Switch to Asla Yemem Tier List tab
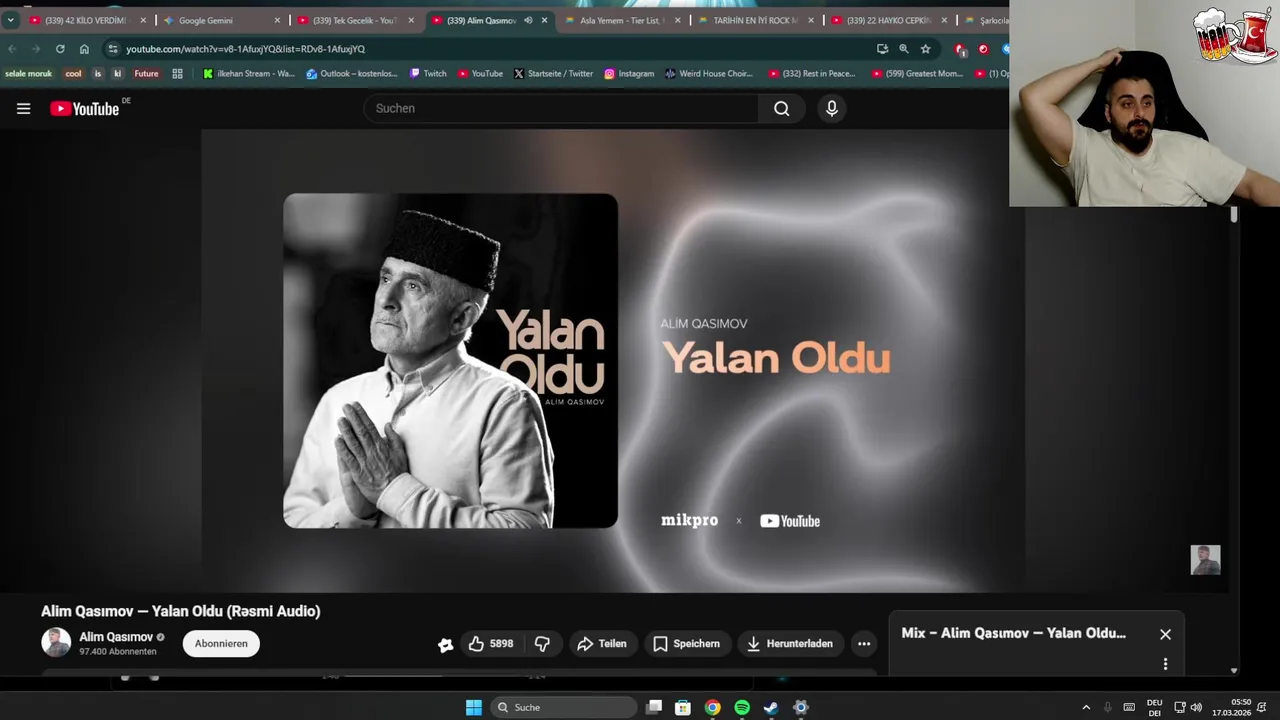The width and height of the screenshot is (1280, 720). point(622,20)
